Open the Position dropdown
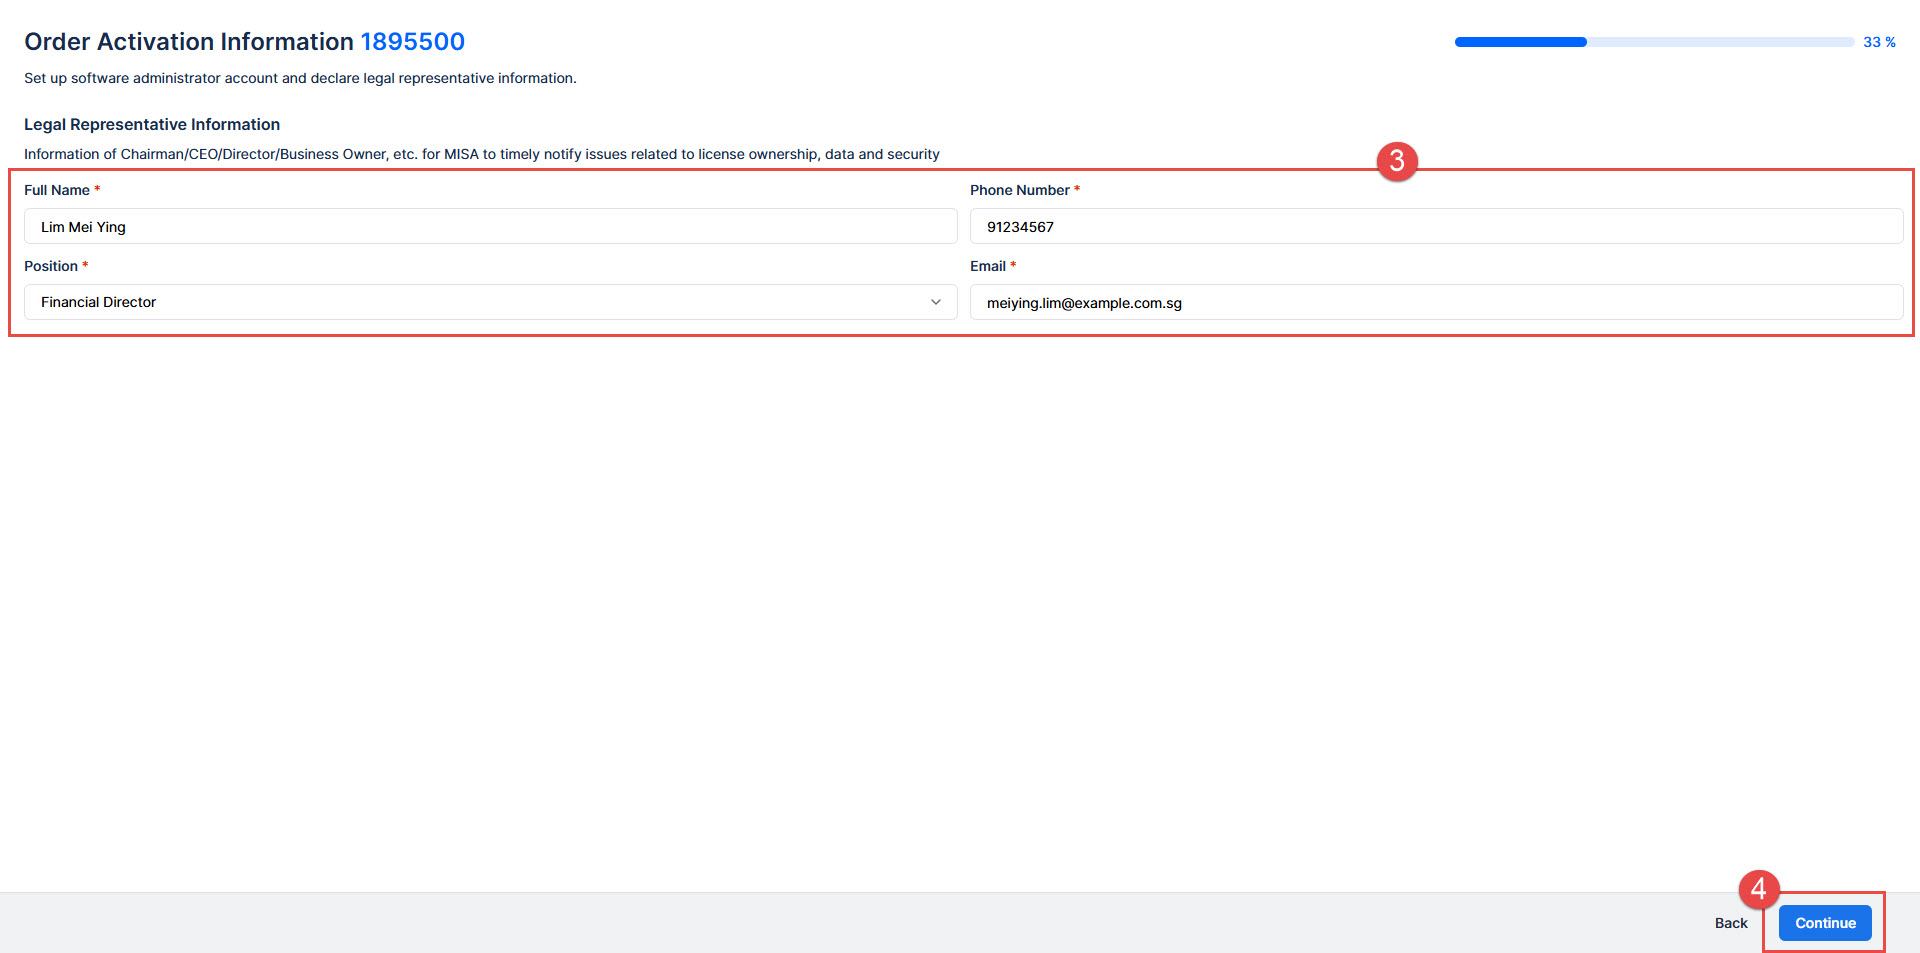 (x=490, y=302)
